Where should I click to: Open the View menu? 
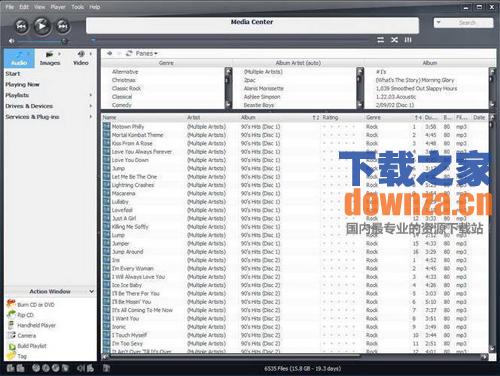coord(39,7)
